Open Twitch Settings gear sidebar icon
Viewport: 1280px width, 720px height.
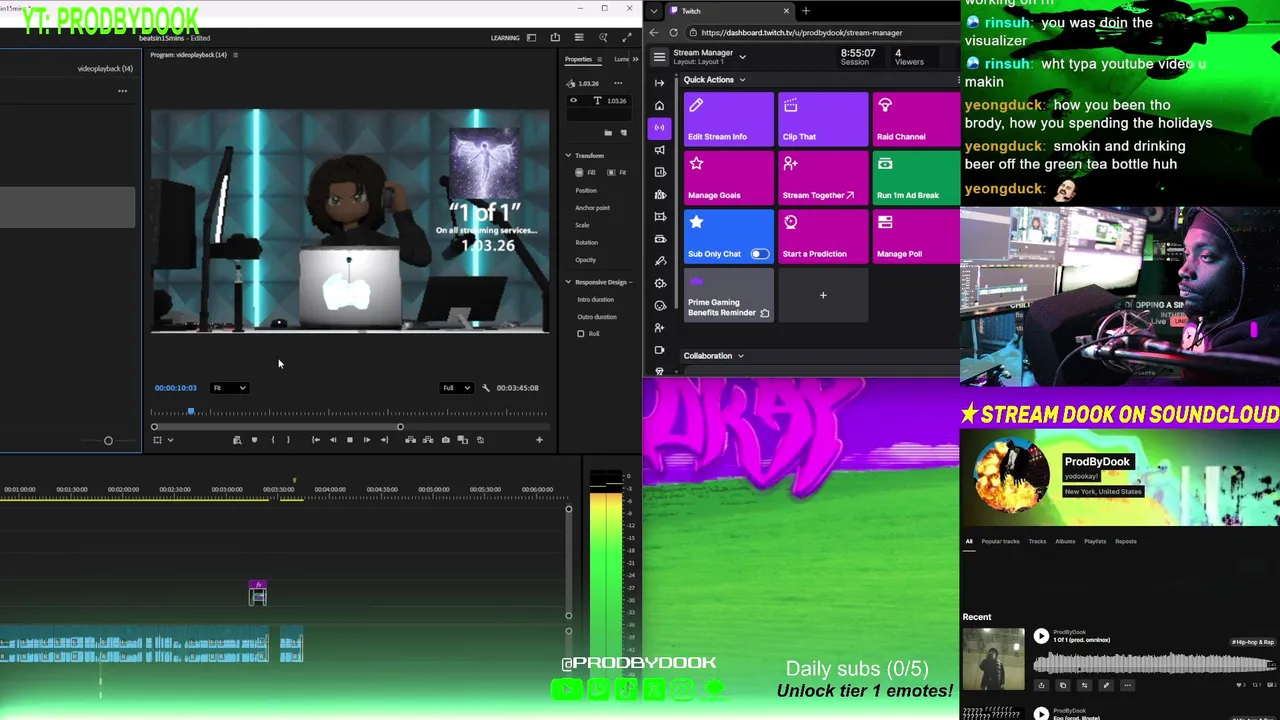click(x=659, y=283)
